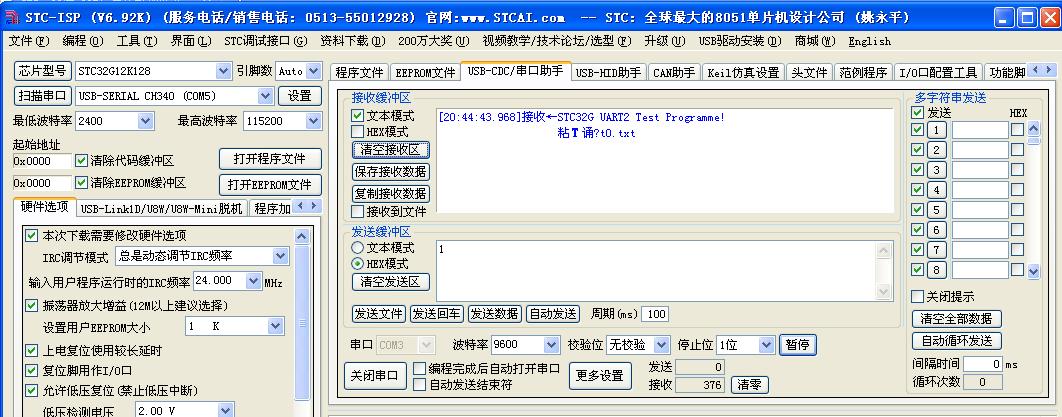The height and width of the screenshot is (417, 1062).
Task: Open 工具(T) menu
Action: pyautogui.click(x=137, y=41)
